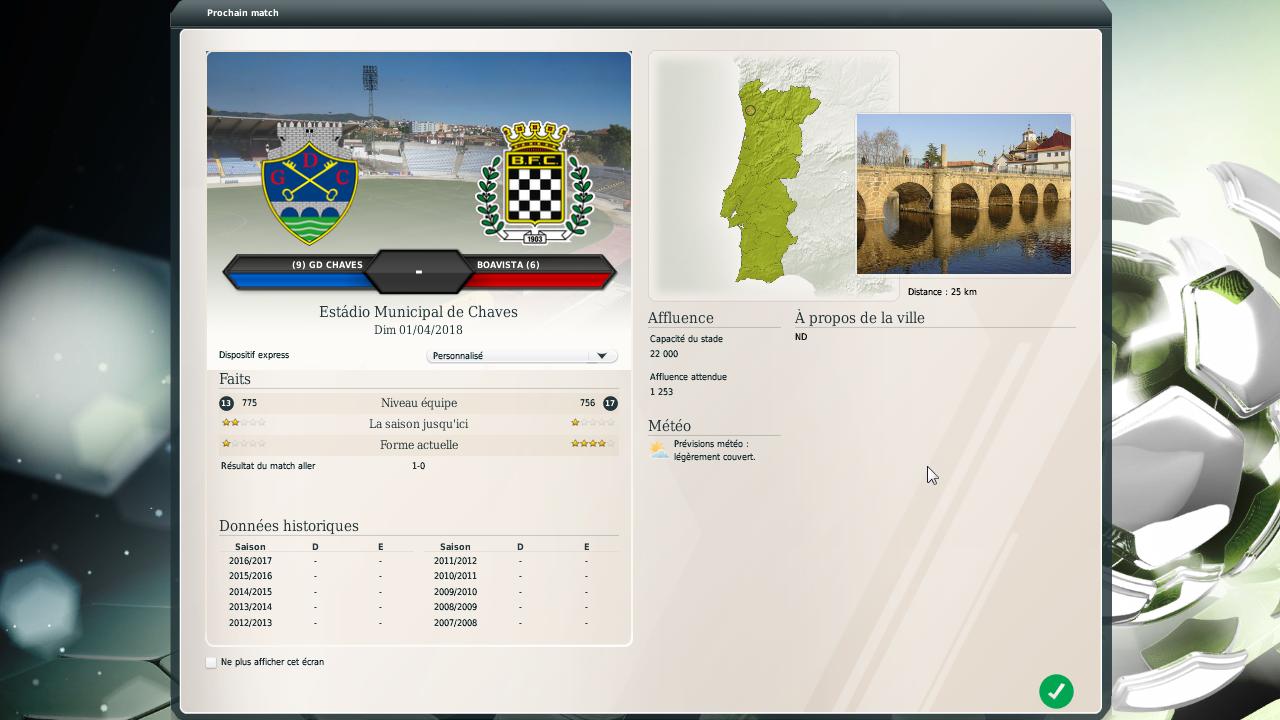
Task: Click the match date 'Dim 01/04/2018'
Action: 418,330
